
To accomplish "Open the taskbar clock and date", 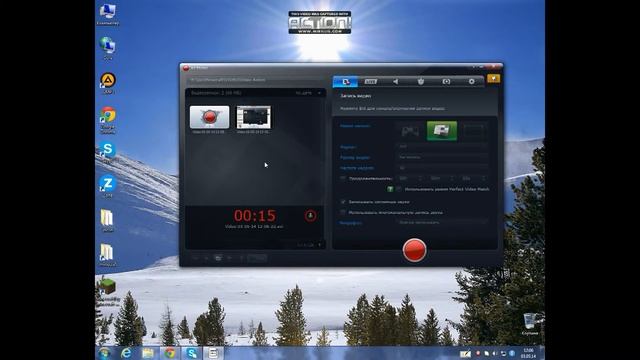I will [x=528, y=353].
